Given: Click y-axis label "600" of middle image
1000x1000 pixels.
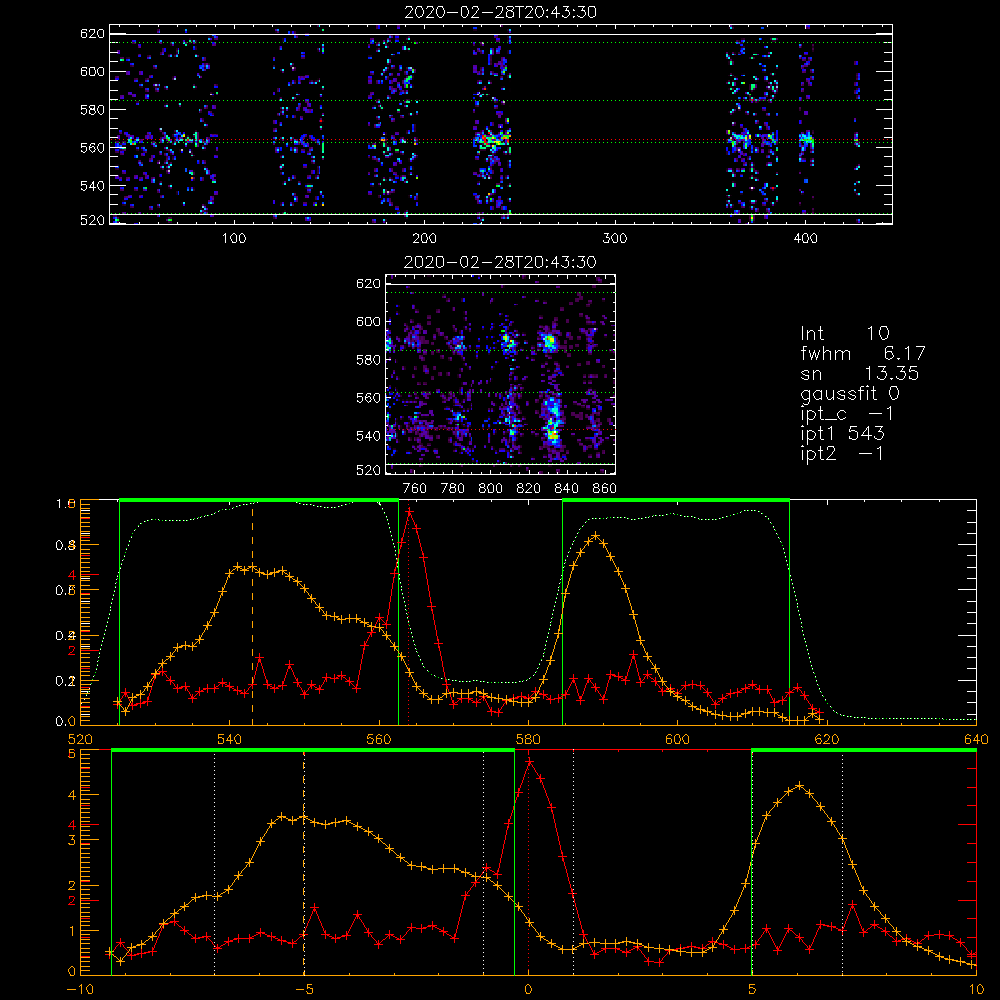Looking at the screenshot, I should [x=369, y=321].
